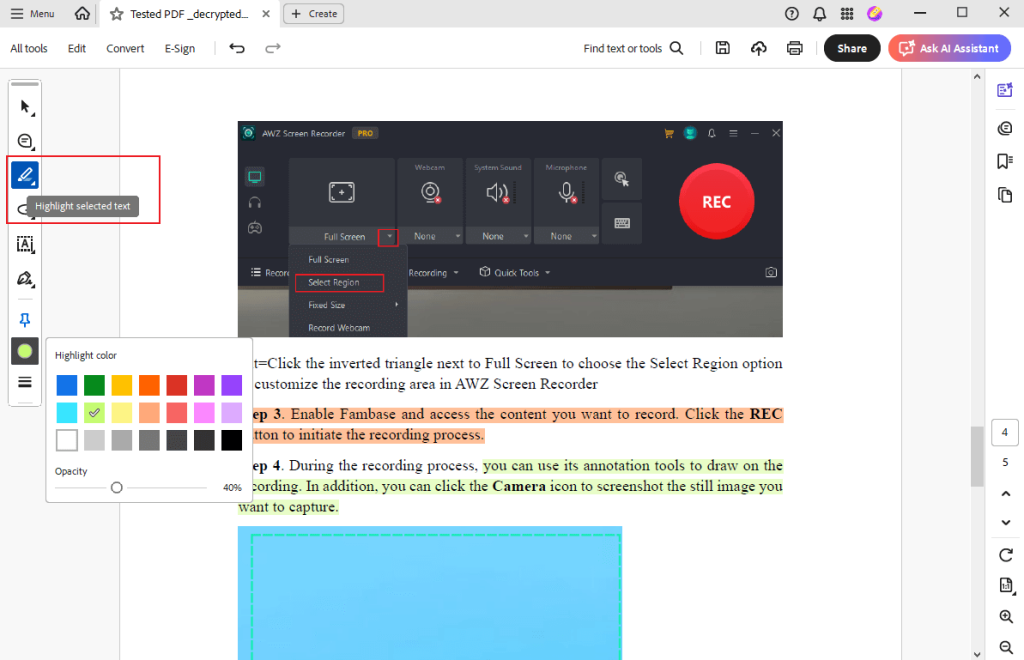Image resolution: width=1024 pixels, height=660 pixels.
Task: Switch to the E-Sign section
Action: (x=179, y=47)
